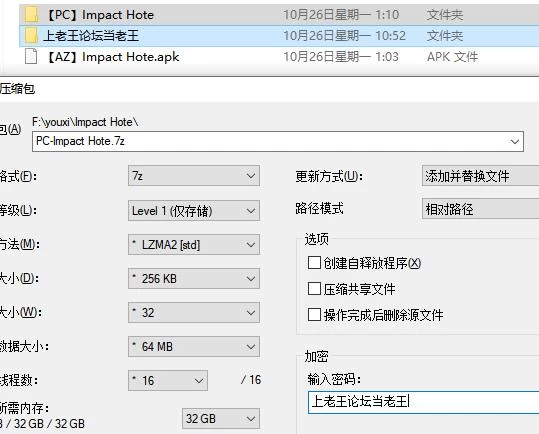Select the 【AZ】Impact Hote.apk file icon

tap(31, 56)
